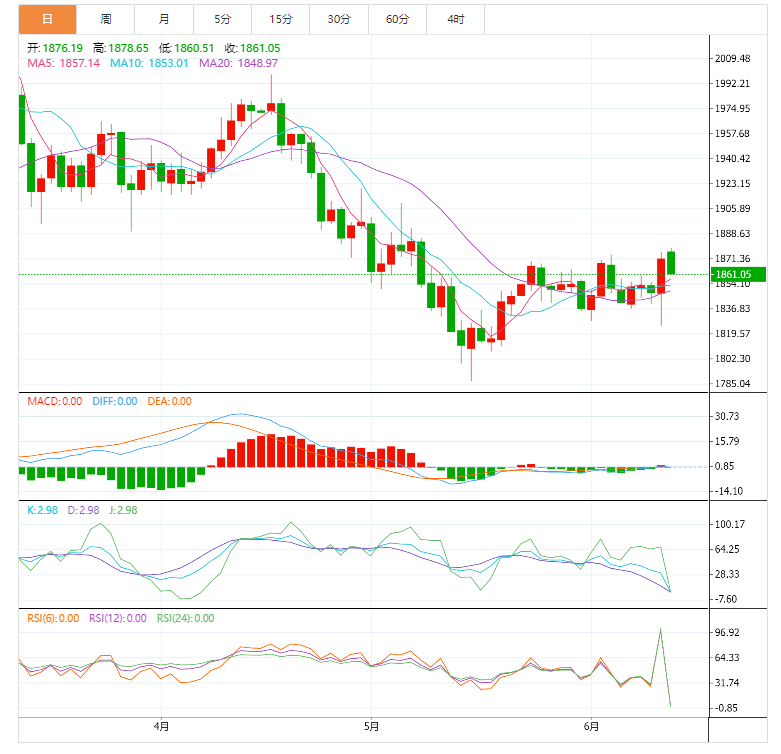Open the 60分 timeframe tab
The height and width of the screenshot is (754, 781).
(x=397, y=19)
